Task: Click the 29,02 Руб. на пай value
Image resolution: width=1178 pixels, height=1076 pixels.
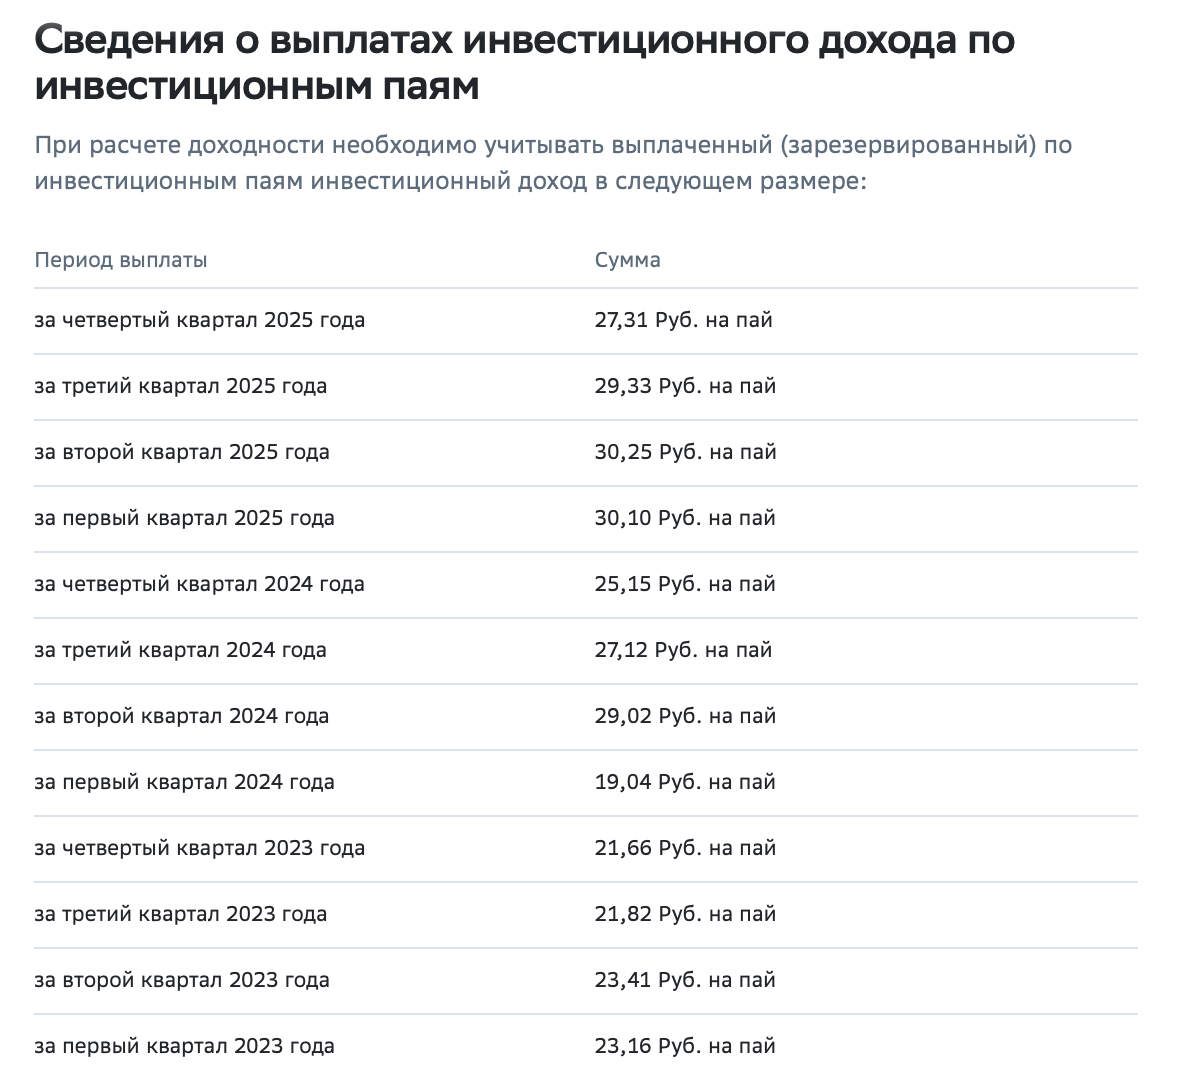Action: [685, 716]
